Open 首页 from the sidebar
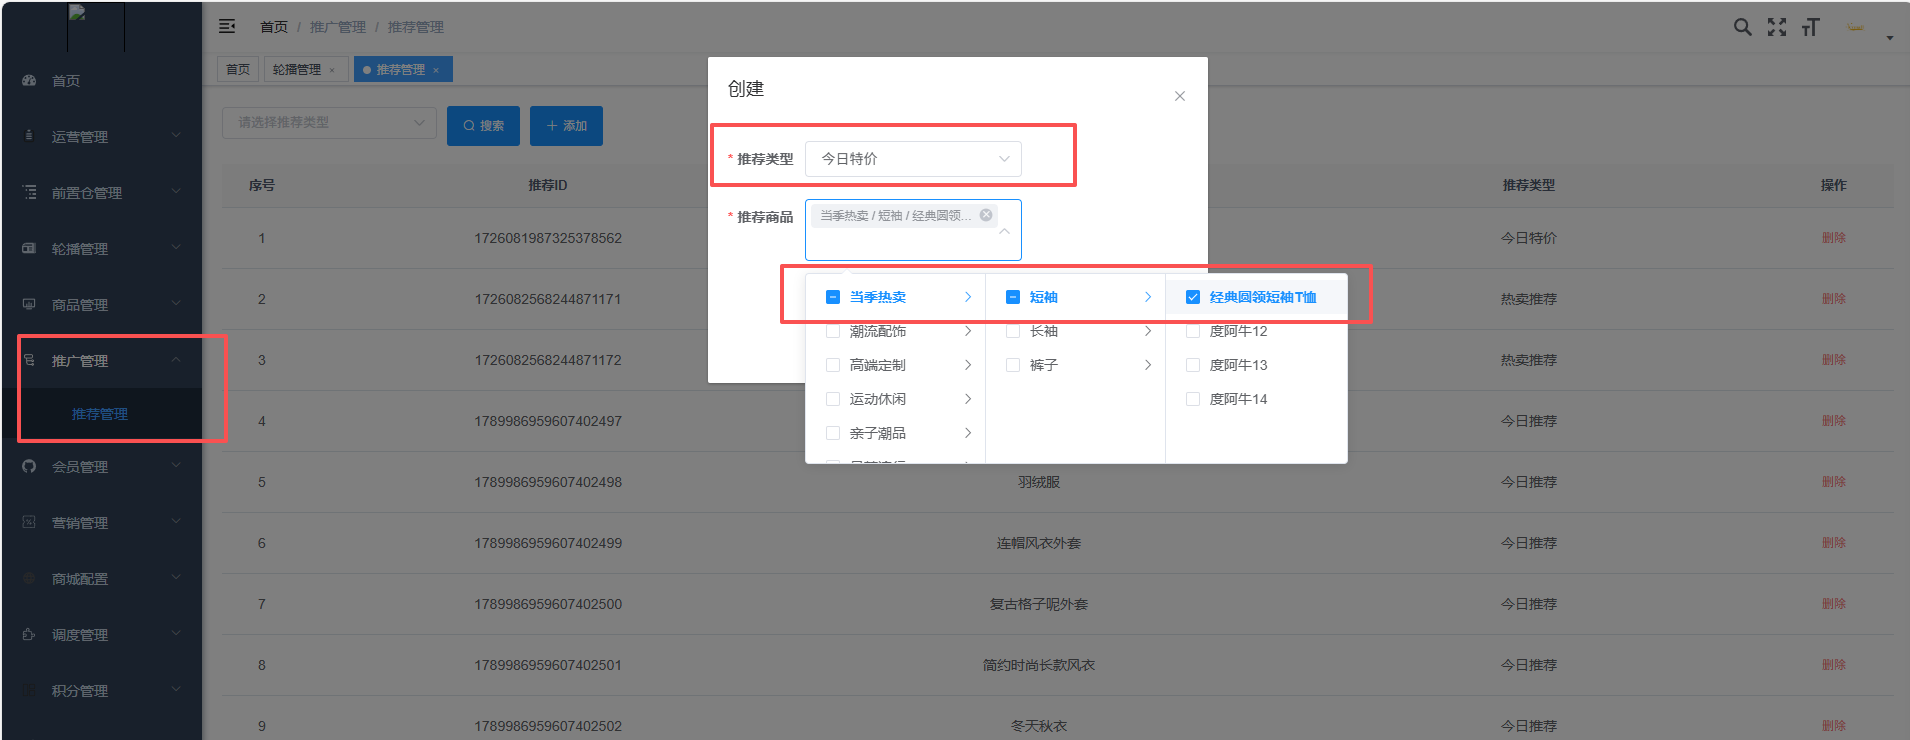The image size is (1910, 740). pyautogui.click(x=66, y=81)
